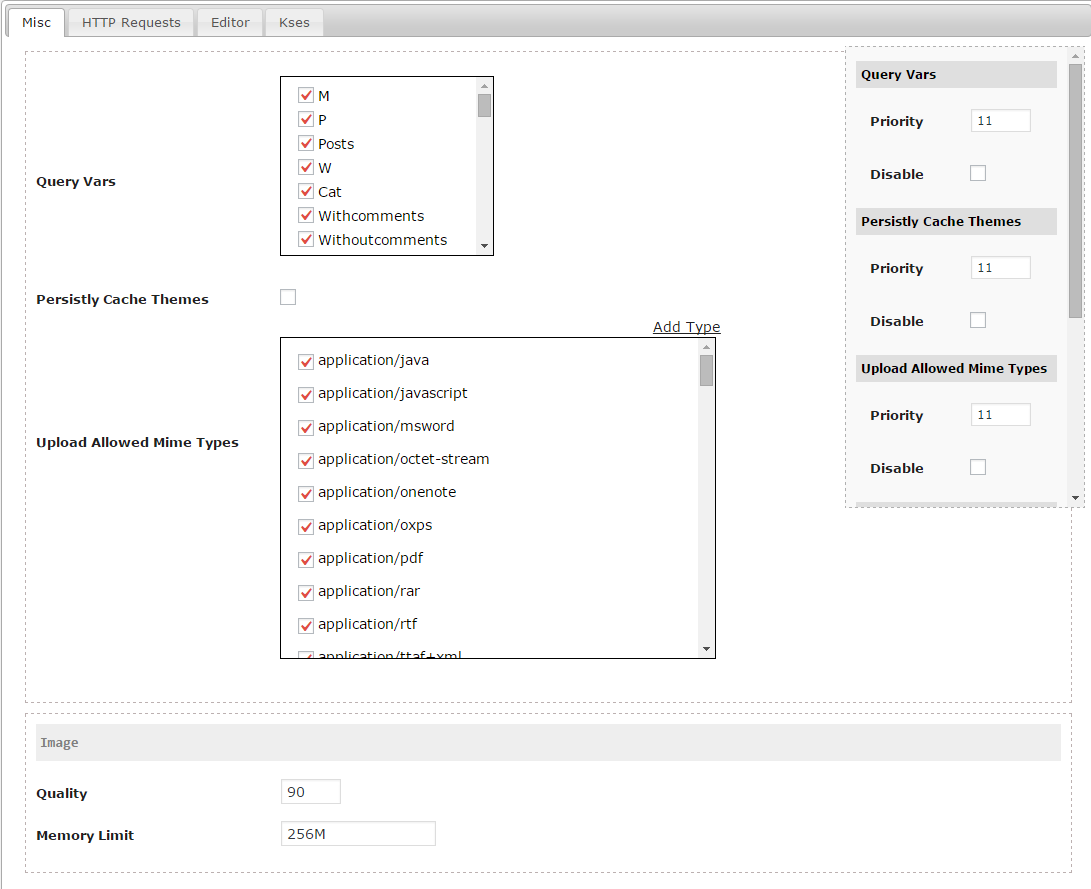This screenshot has height=889, width=1091.
Task: Click side panel scroll-down arrow
Action: (x=1075, y=497)
